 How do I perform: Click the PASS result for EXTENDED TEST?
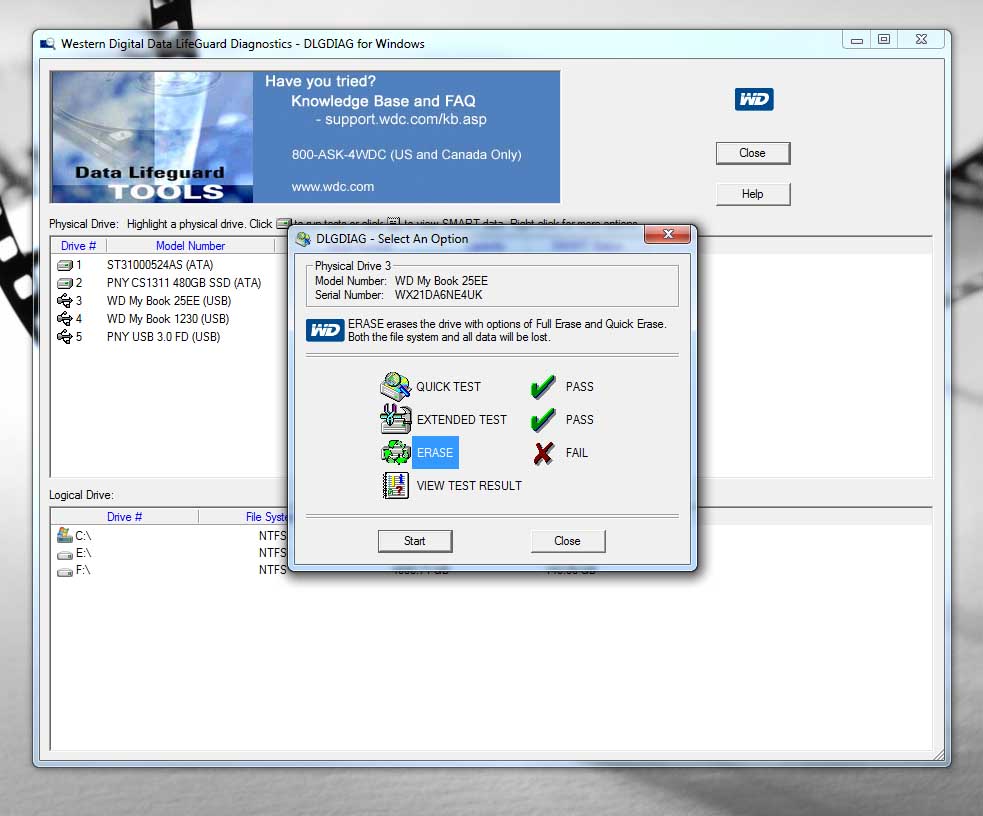pos(579,419)
